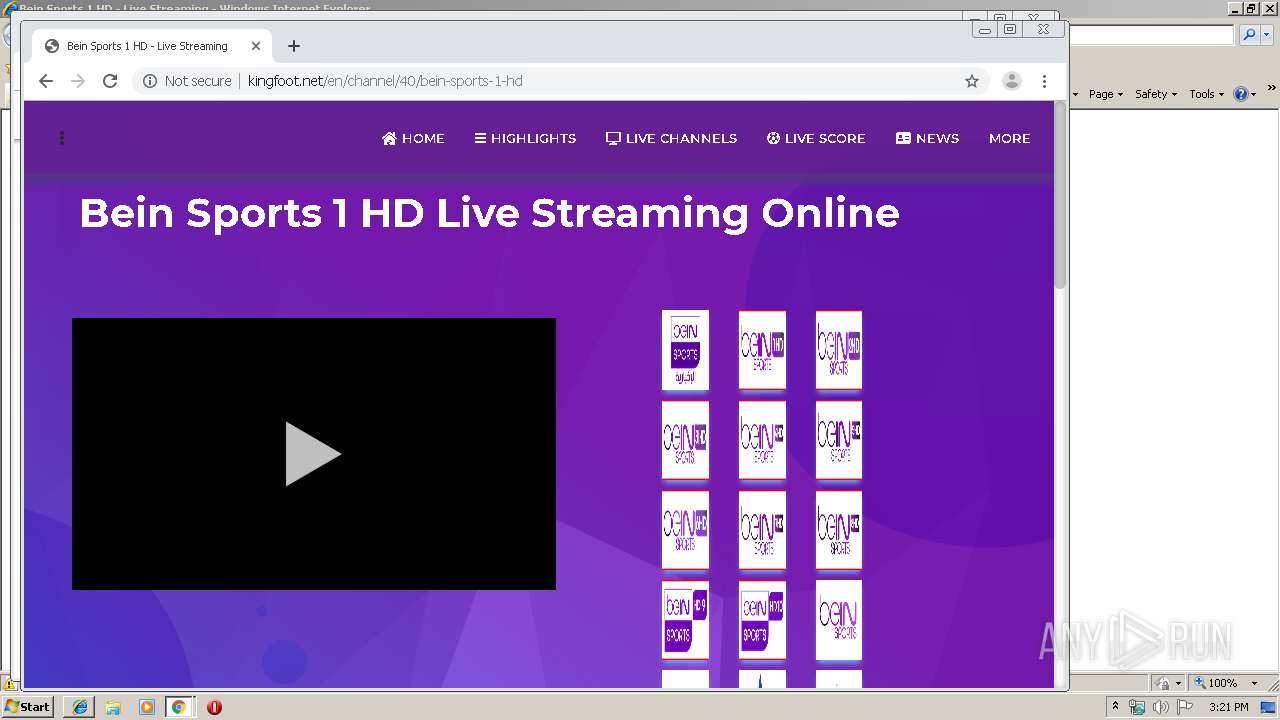Expand the IE search provider dropdown arrow
The height and width of the screenshot is (720, 1280).
click(x=1265, y=35)
